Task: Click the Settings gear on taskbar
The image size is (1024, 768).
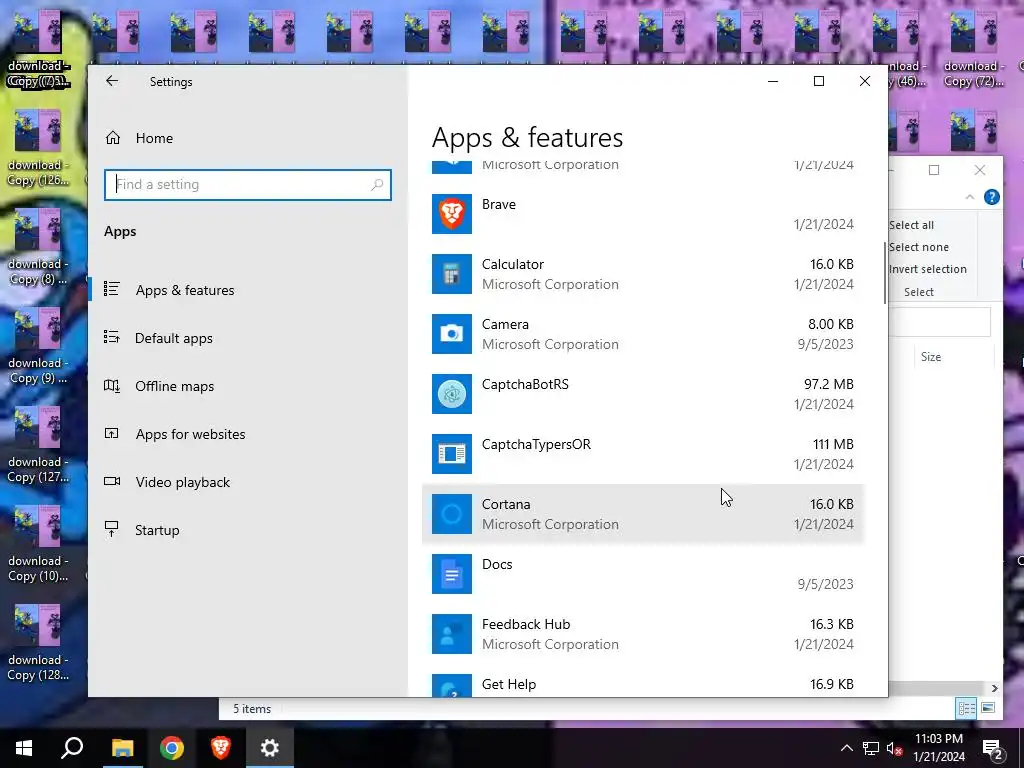Action: [270, 748]
